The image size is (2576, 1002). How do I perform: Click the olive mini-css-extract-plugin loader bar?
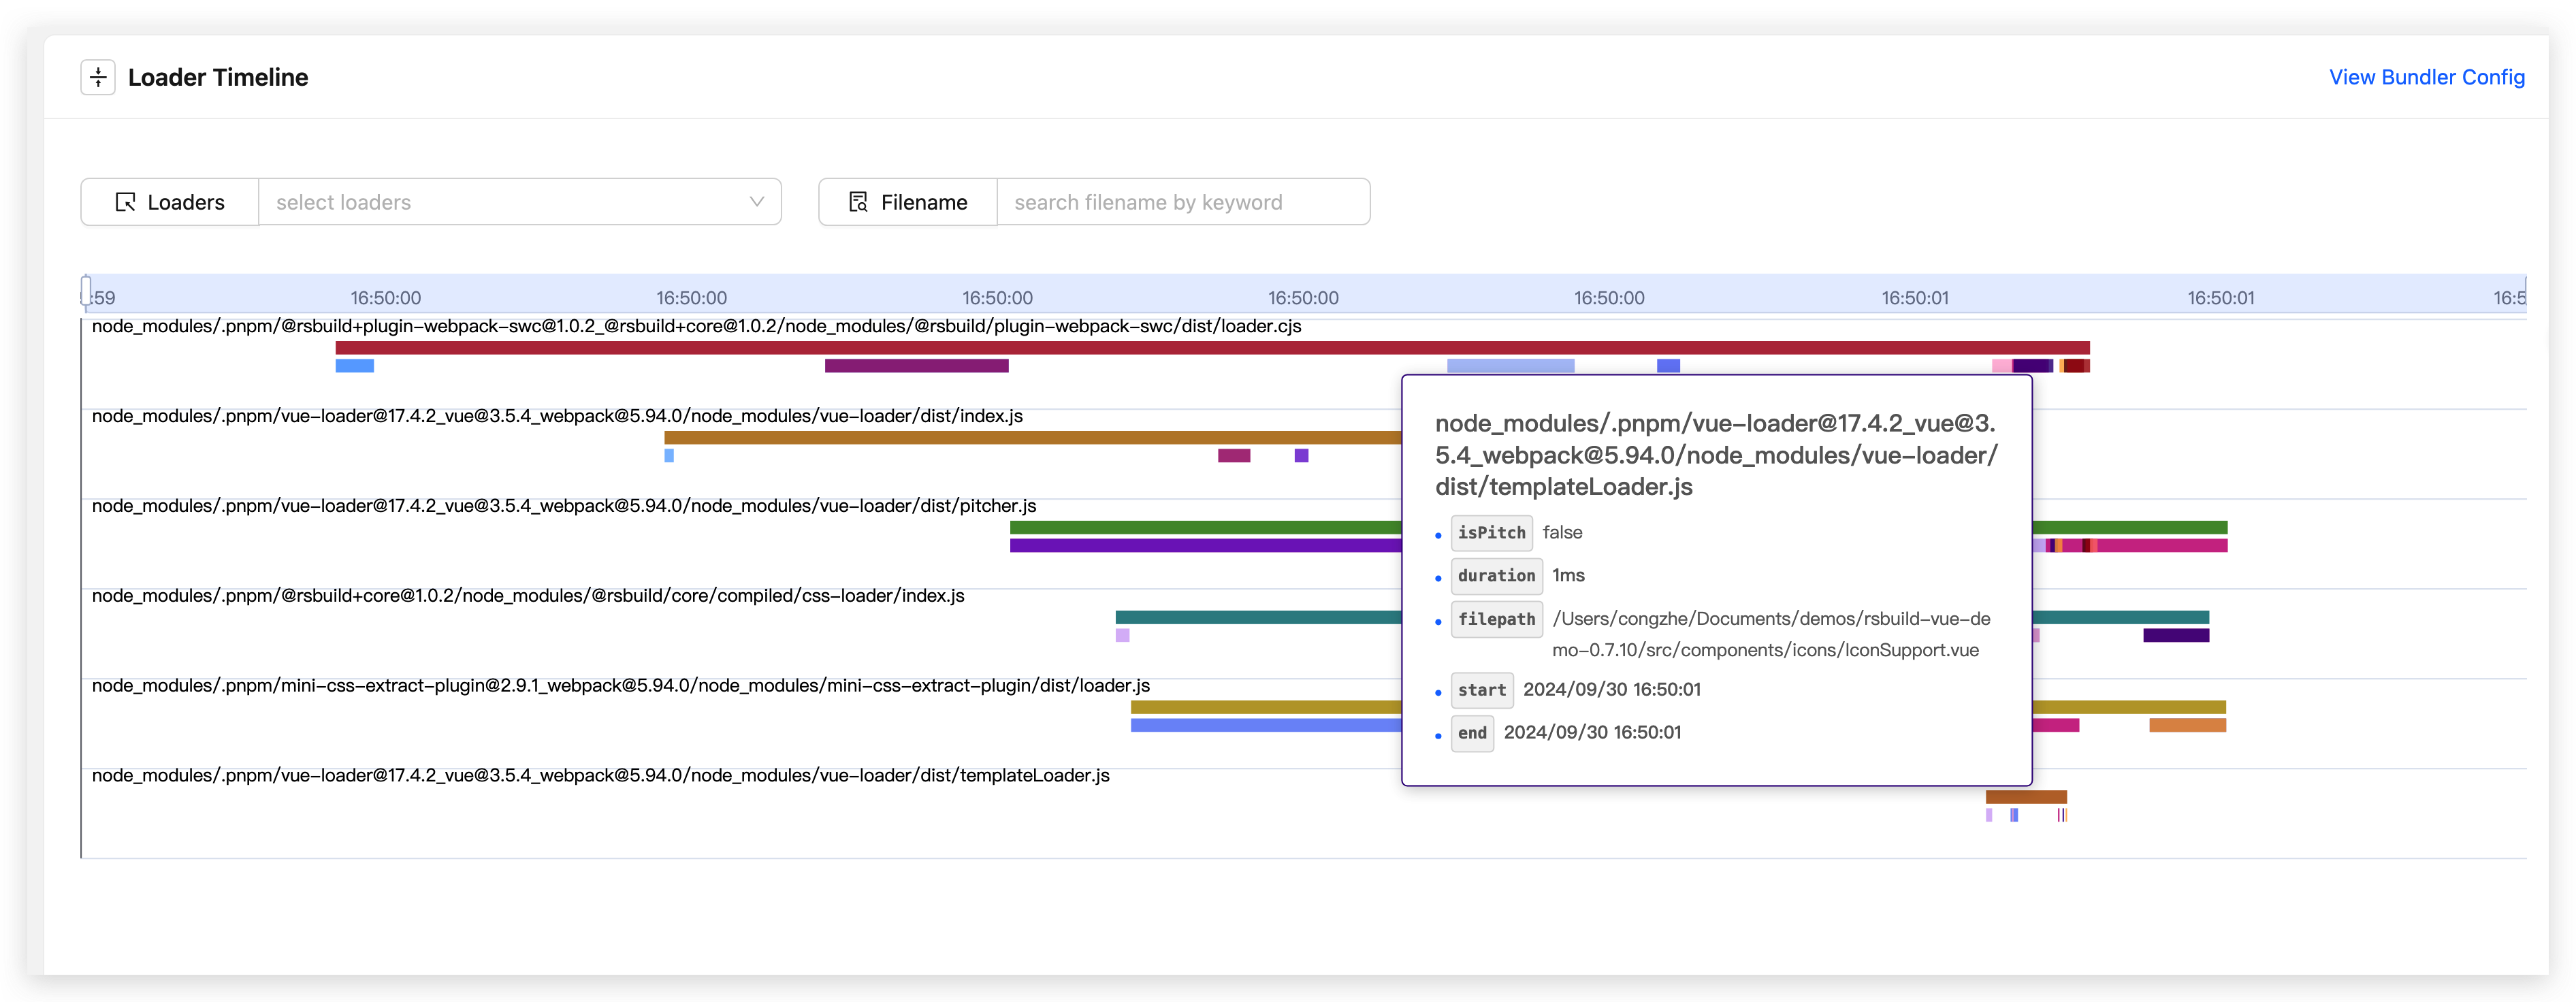pos(1265,707)
